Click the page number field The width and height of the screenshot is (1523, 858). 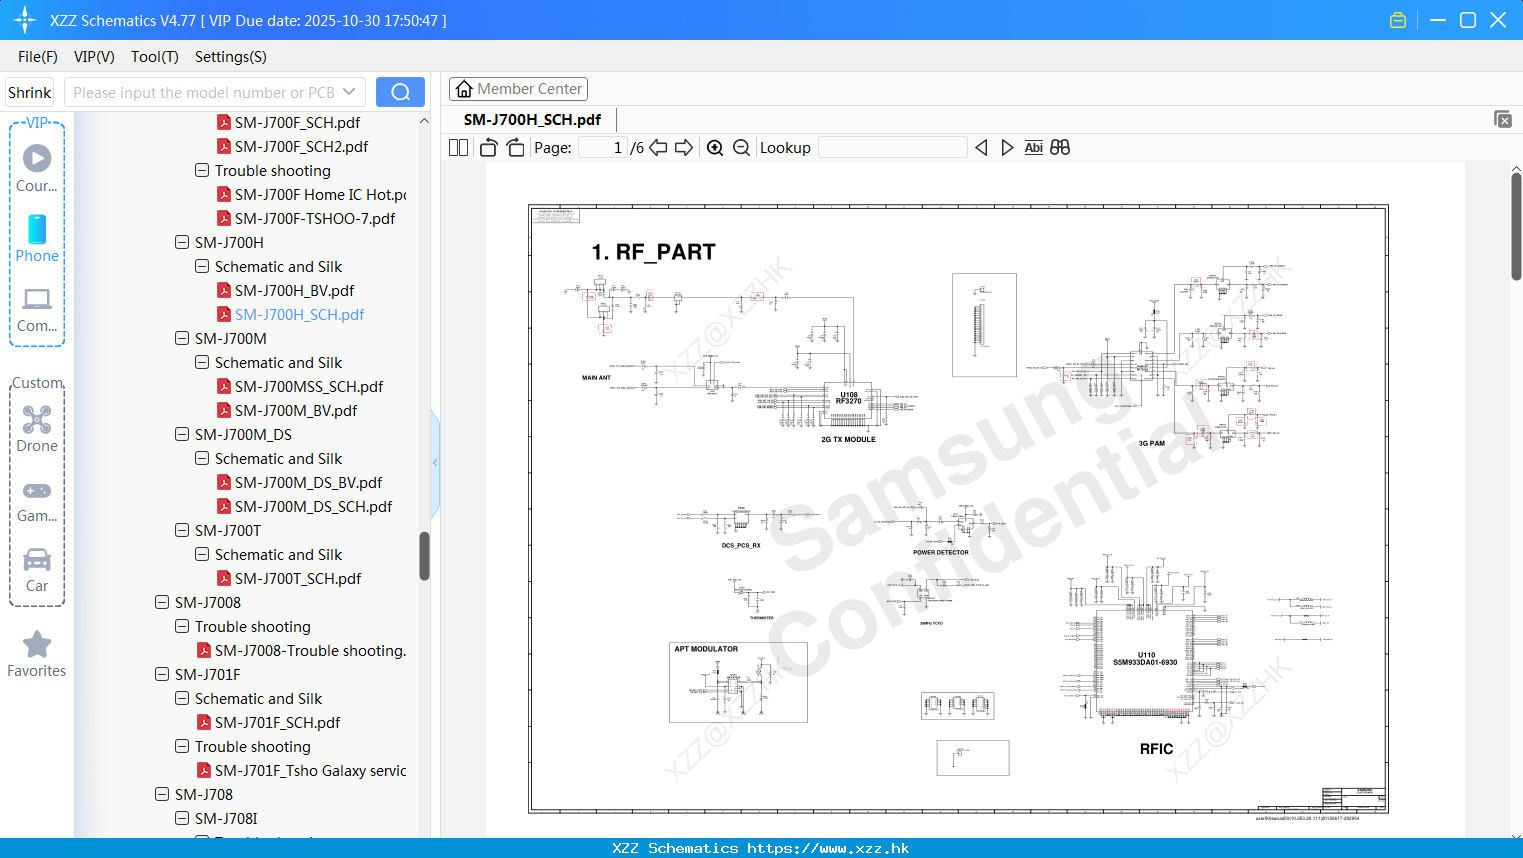[602, 148]
